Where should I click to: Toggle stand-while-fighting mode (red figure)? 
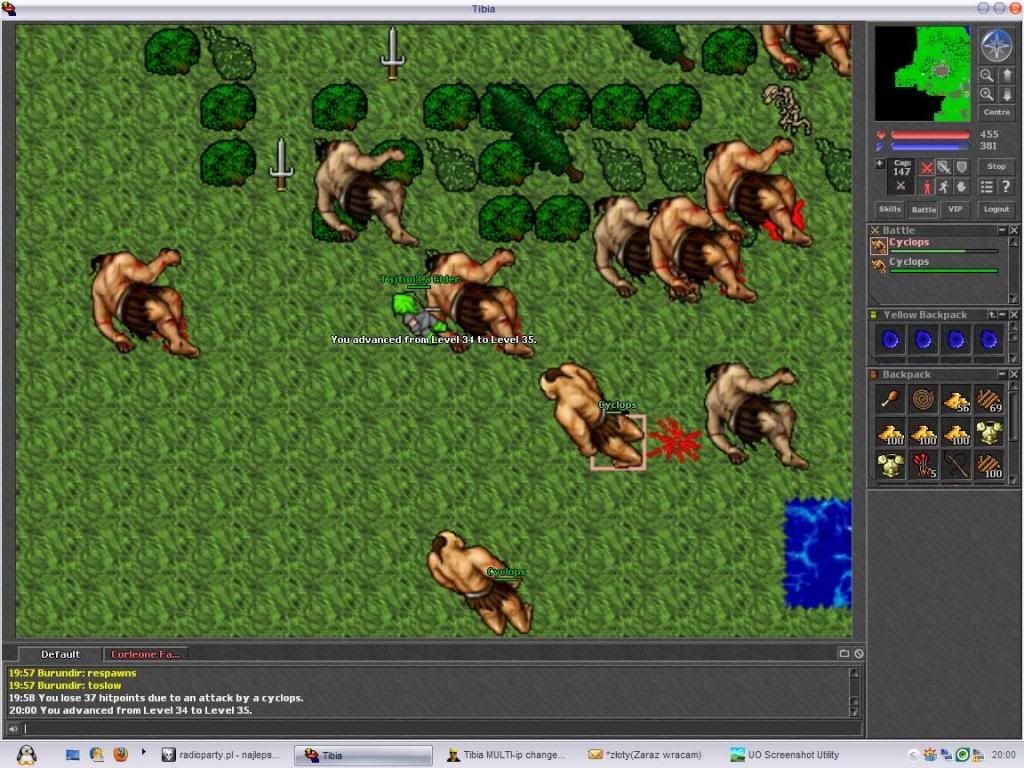tap(926, 187)
